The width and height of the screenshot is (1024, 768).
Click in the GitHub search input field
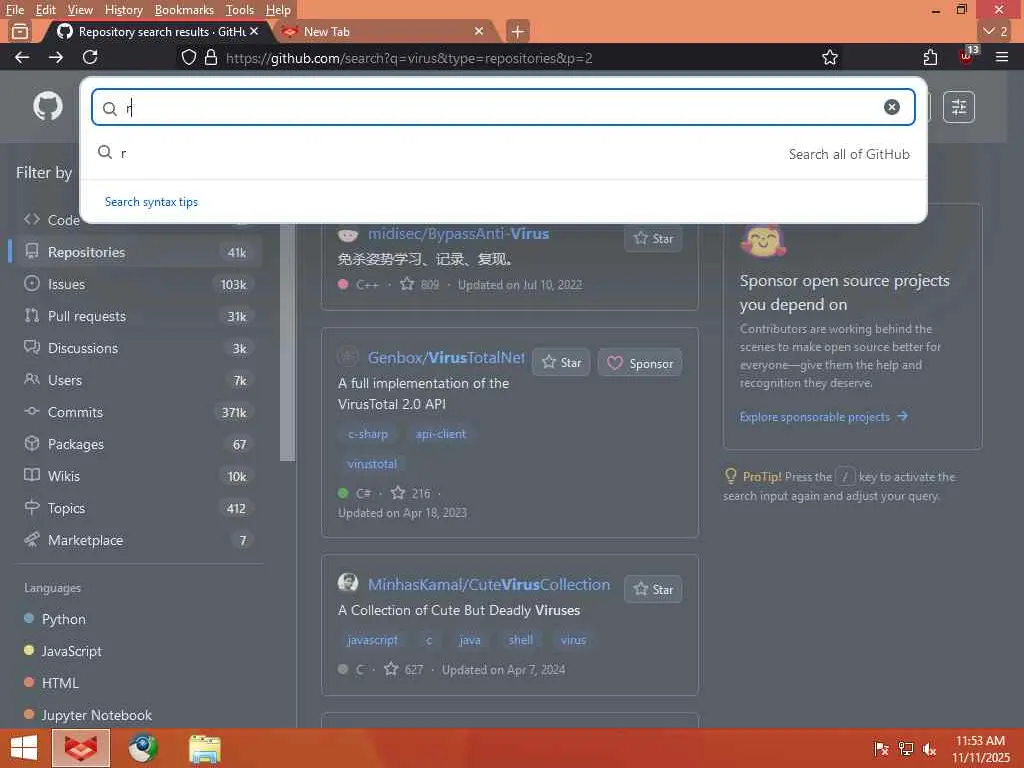503,107
